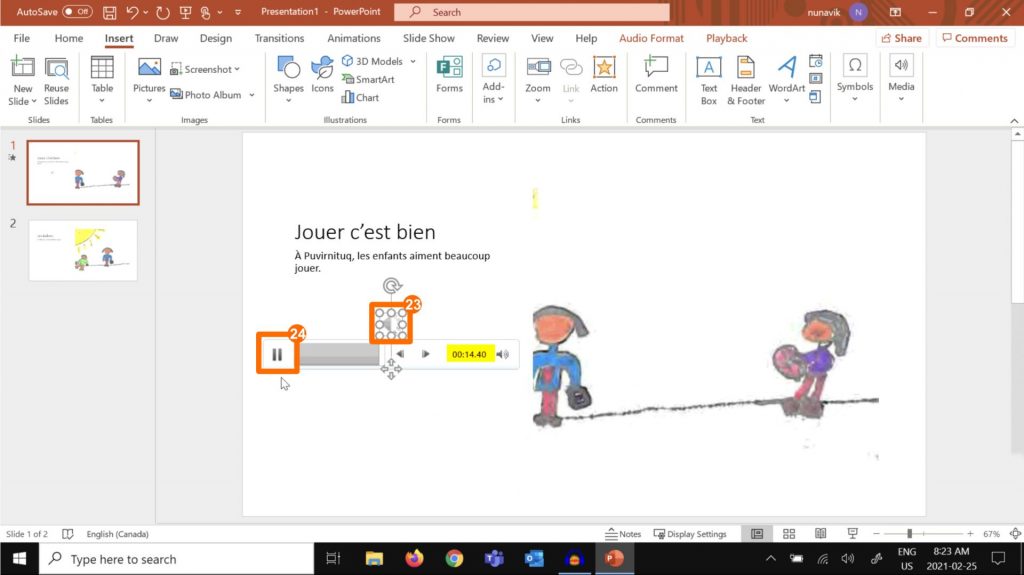This screenshot has height=575, width=1024.
Task: Insert a Text Box
Action: coord(709,79)
